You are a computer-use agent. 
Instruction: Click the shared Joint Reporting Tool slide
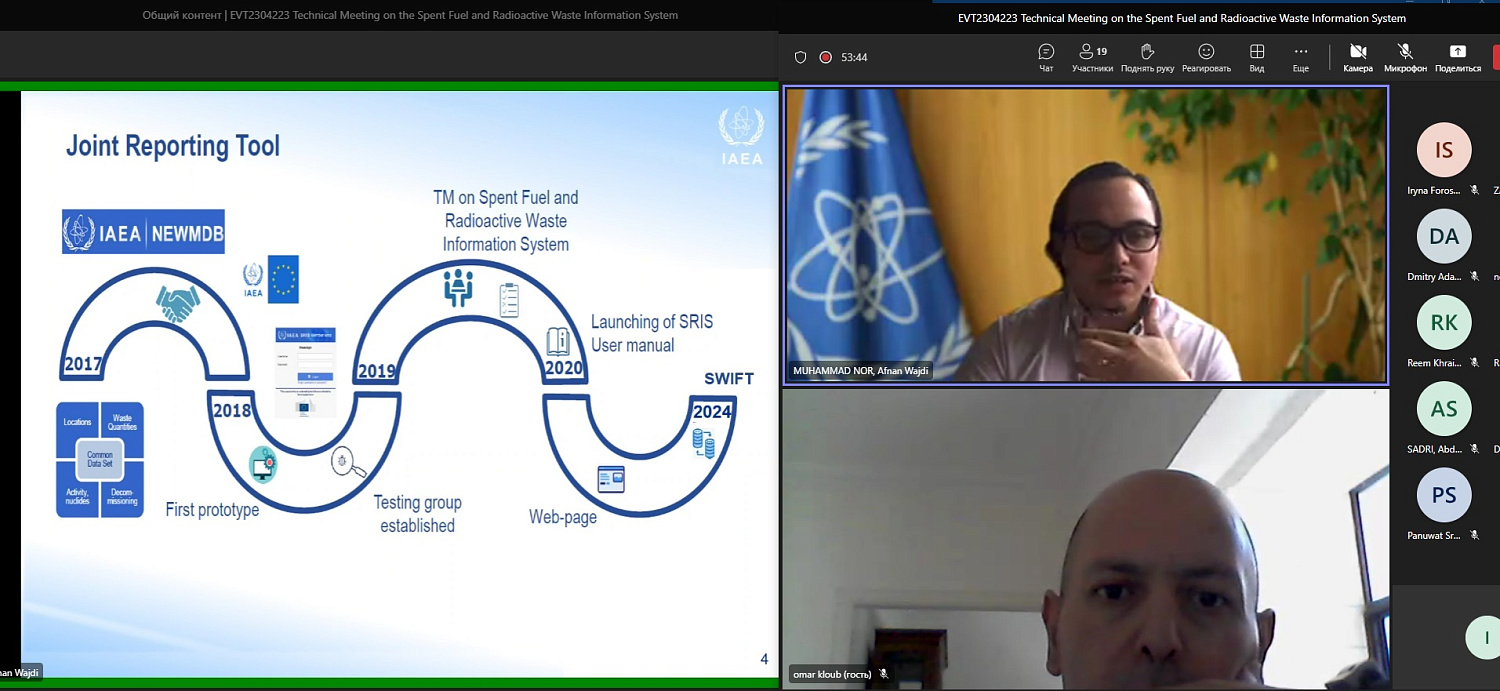400,380
